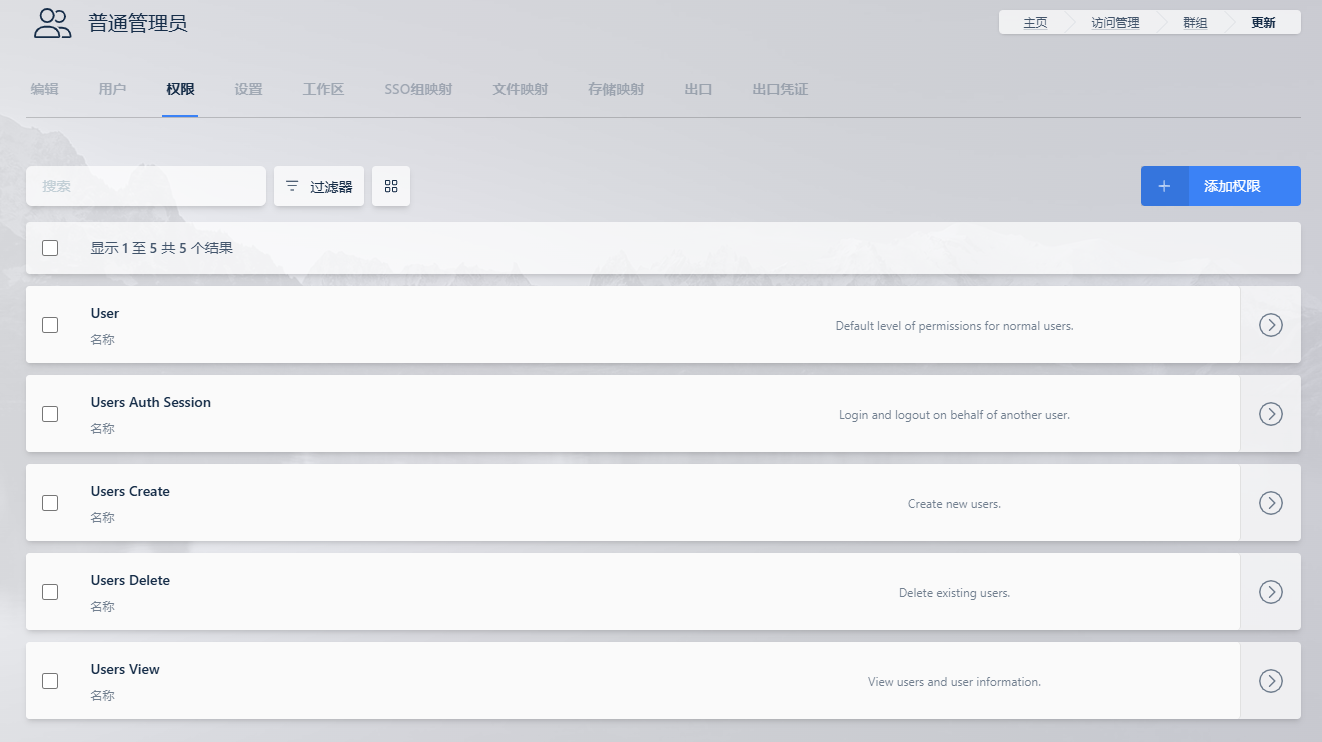
Task: Click the 显示 1 至 5 共 5 个结果 text
Action: click(x=161, y=248)
